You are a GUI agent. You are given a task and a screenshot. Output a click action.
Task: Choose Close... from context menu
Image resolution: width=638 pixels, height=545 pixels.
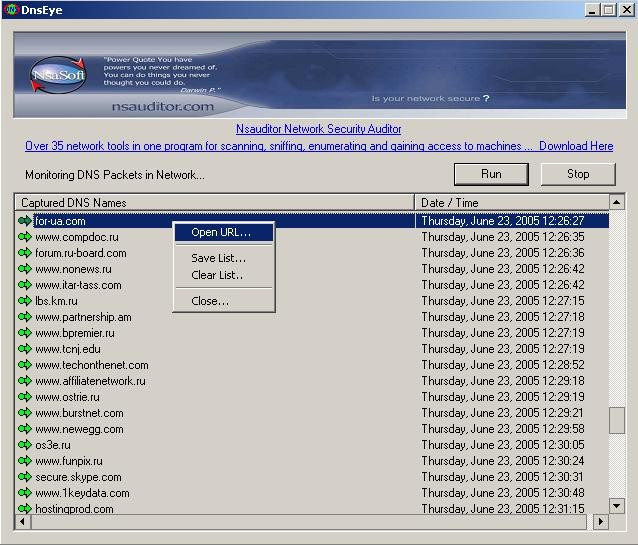[x=223, y=301]
